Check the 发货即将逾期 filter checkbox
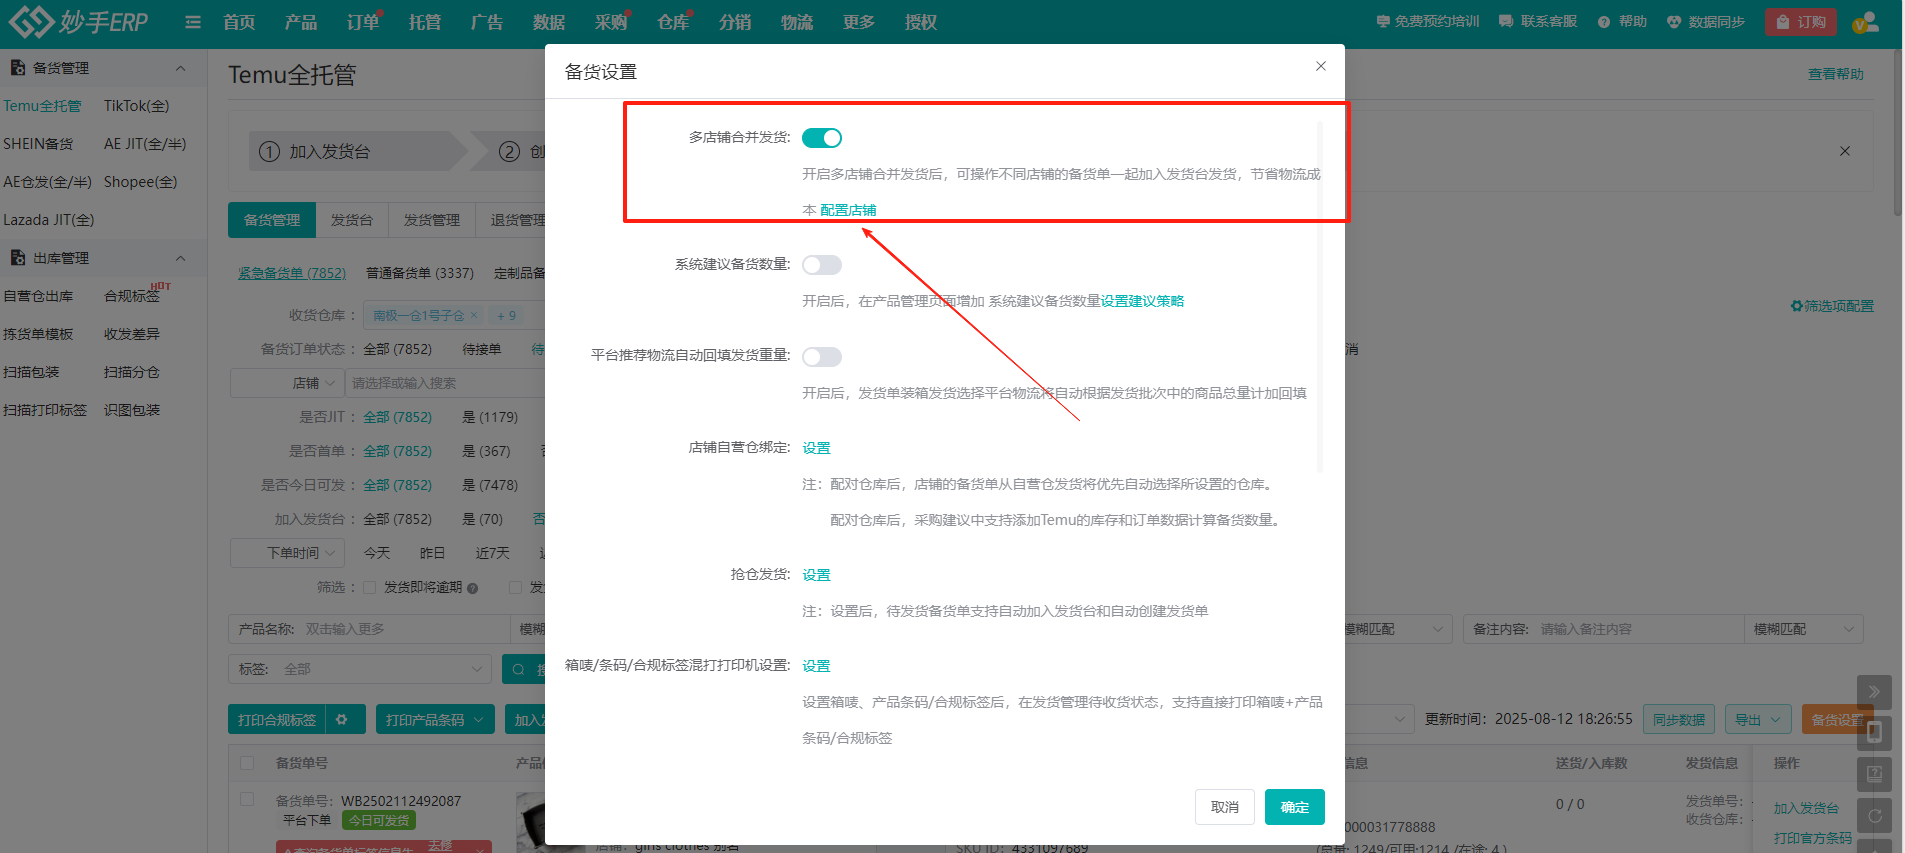Viewport: 1905px width, 853px height. (x=369, y=588)
